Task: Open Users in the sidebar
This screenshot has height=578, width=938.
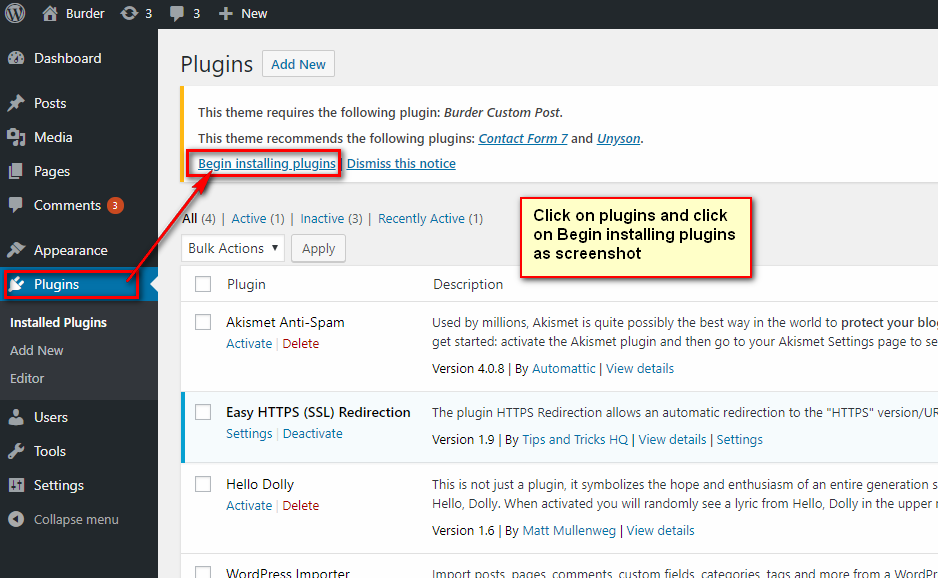Action: tap(50, 417)
